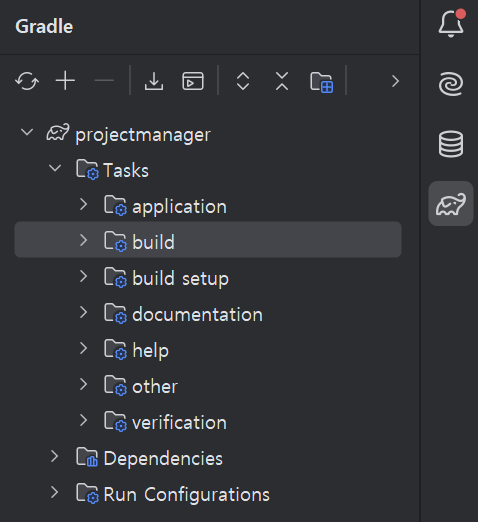The width and height of the screenshot is (478, 522).
Task: Click the folder grouping icon in toolbar
Action: [322, 82]
